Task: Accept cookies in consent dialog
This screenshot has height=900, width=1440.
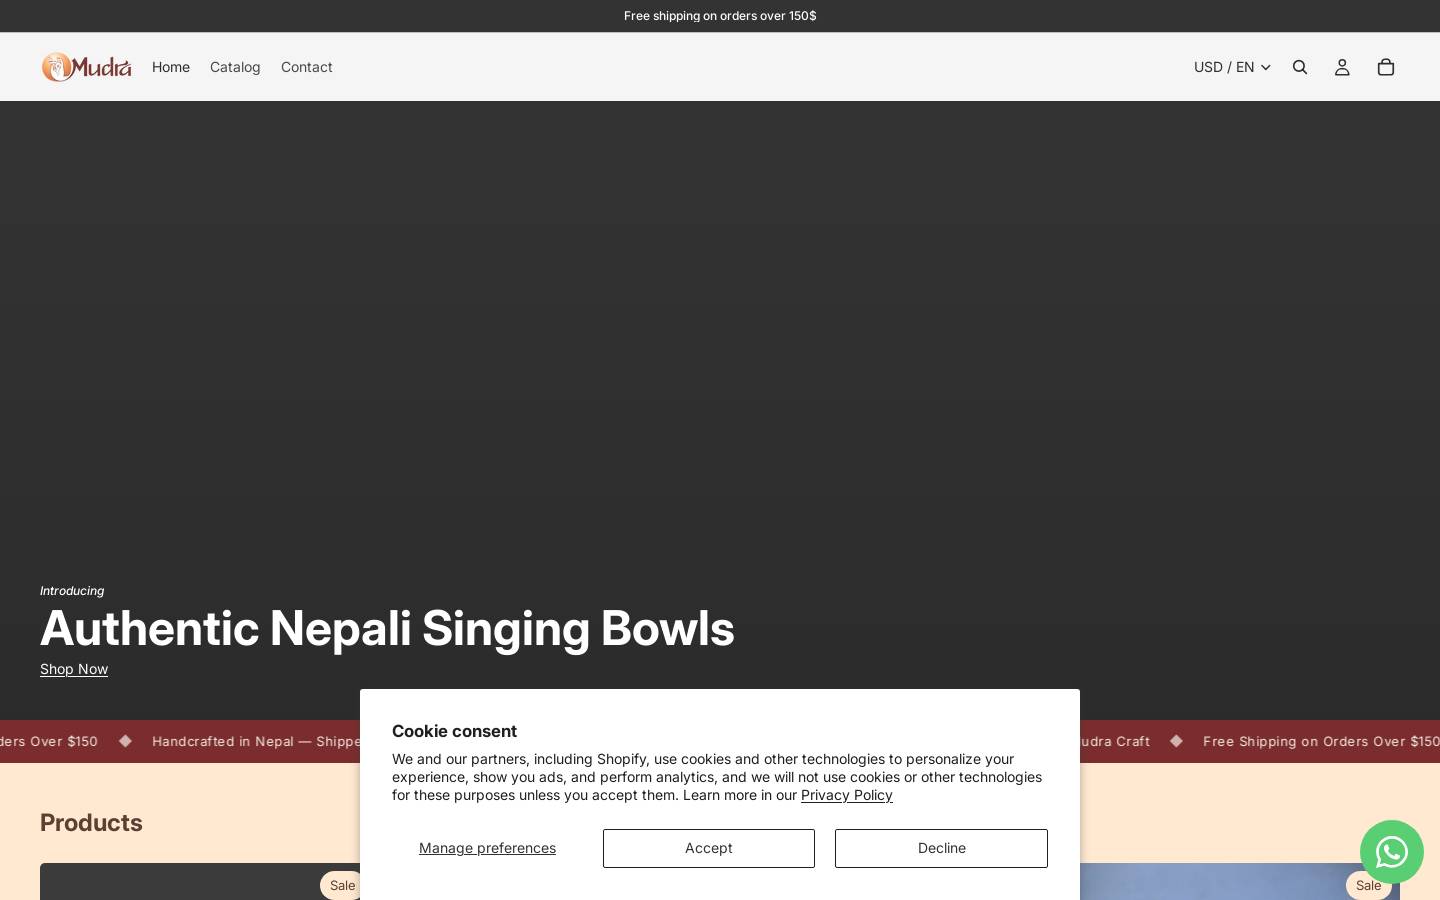Action: 709,848
